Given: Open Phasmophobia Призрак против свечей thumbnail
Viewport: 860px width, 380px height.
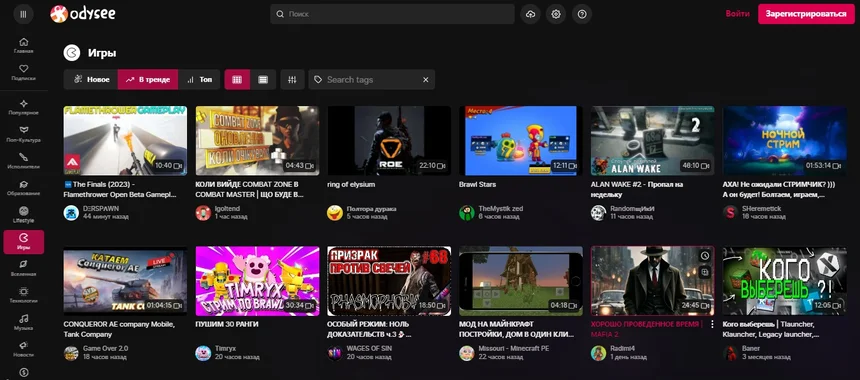Looking at the screenshot, I should (x=389, y=281).
